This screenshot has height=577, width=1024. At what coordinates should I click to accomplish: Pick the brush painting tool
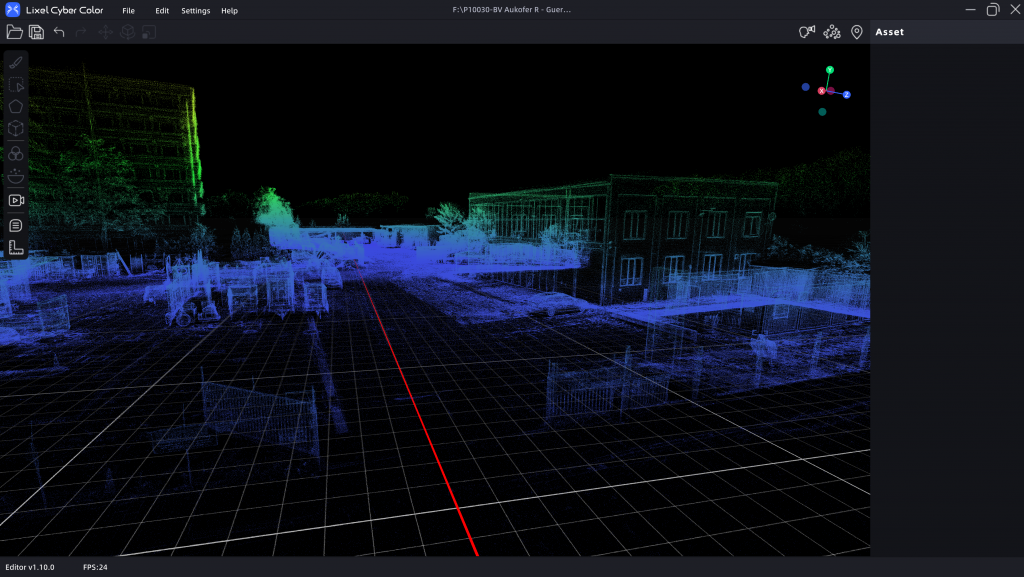tap(15, 61)
